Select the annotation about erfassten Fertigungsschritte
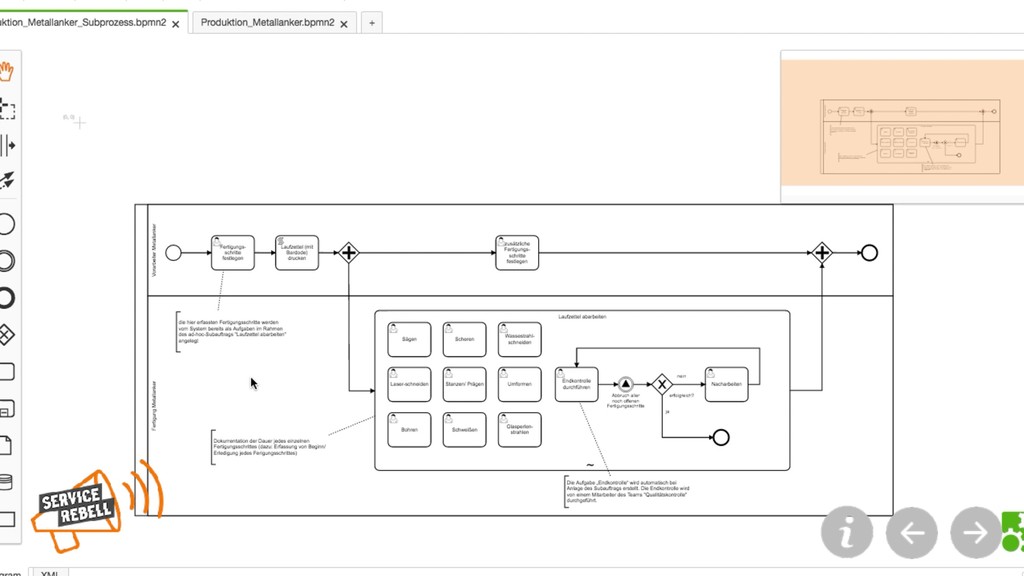Screen dimensions: 1024x576 click(x=231, y=331)
